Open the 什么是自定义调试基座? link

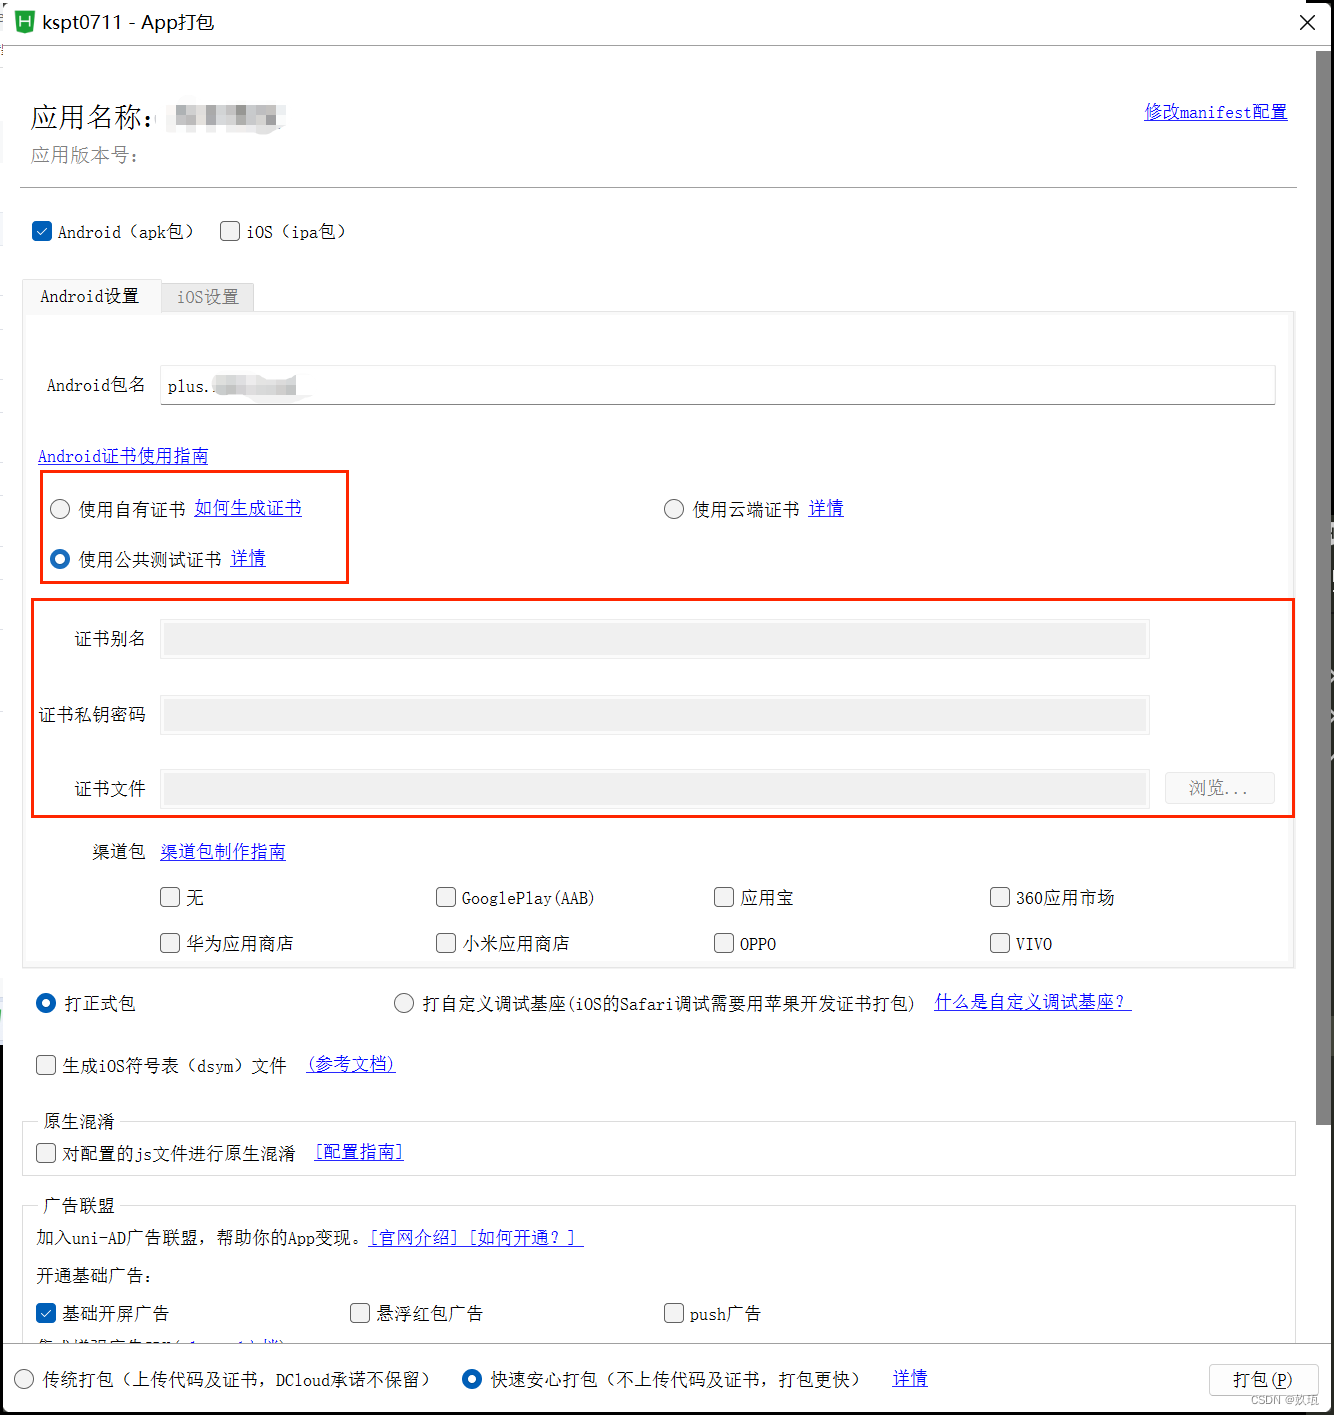[1033, 1002]
